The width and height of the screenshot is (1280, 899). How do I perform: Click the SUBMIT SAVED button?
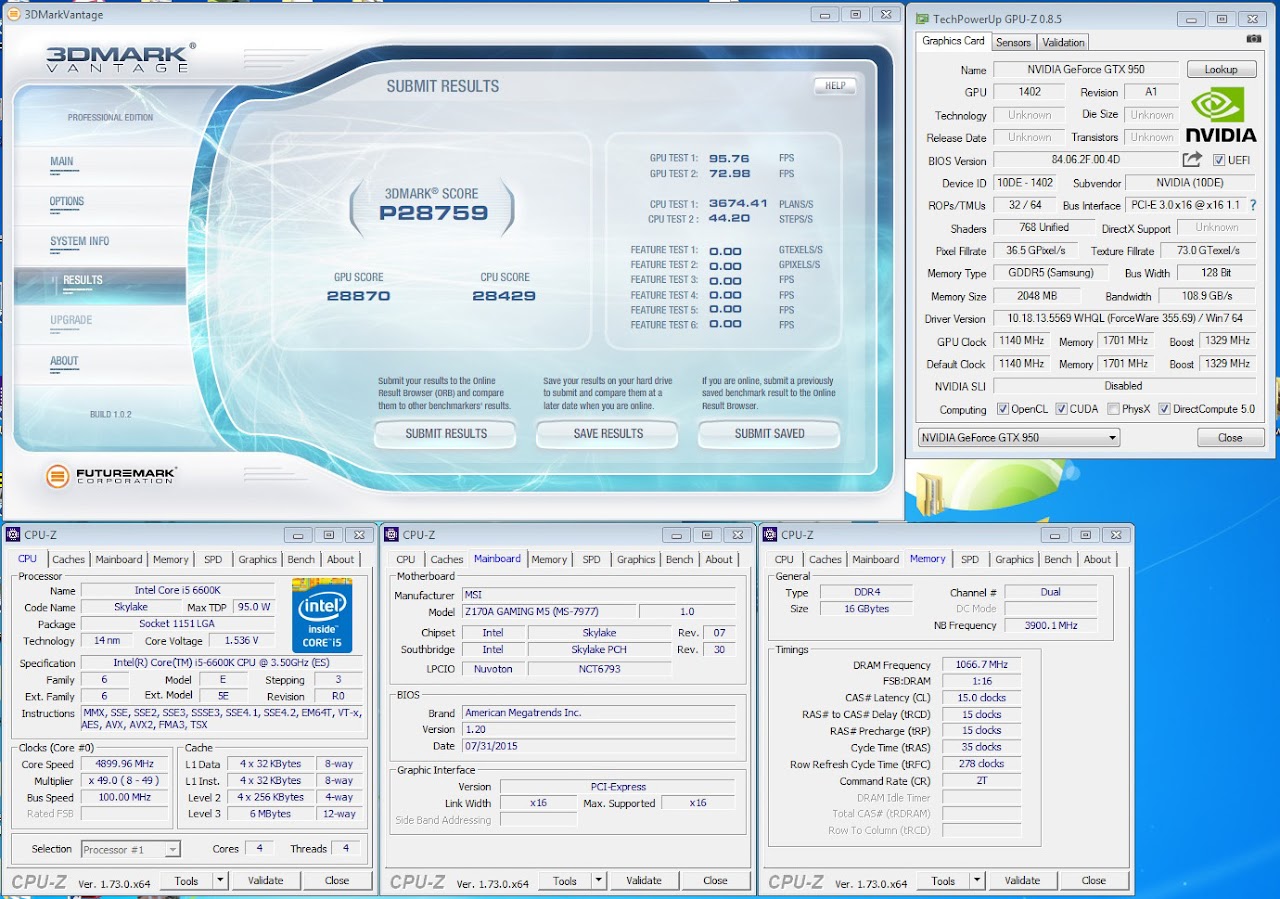tap(769, 434)
